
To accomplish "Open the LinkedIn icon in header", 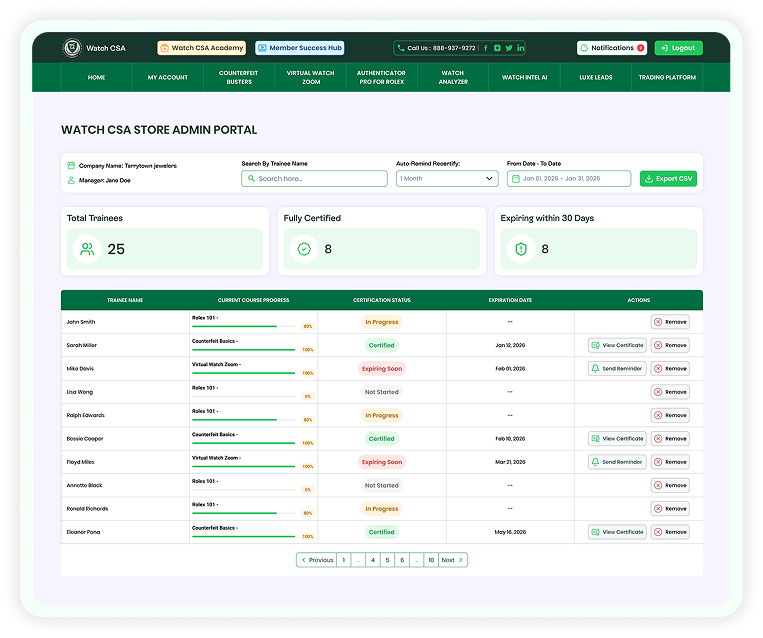I will (521, 48).
